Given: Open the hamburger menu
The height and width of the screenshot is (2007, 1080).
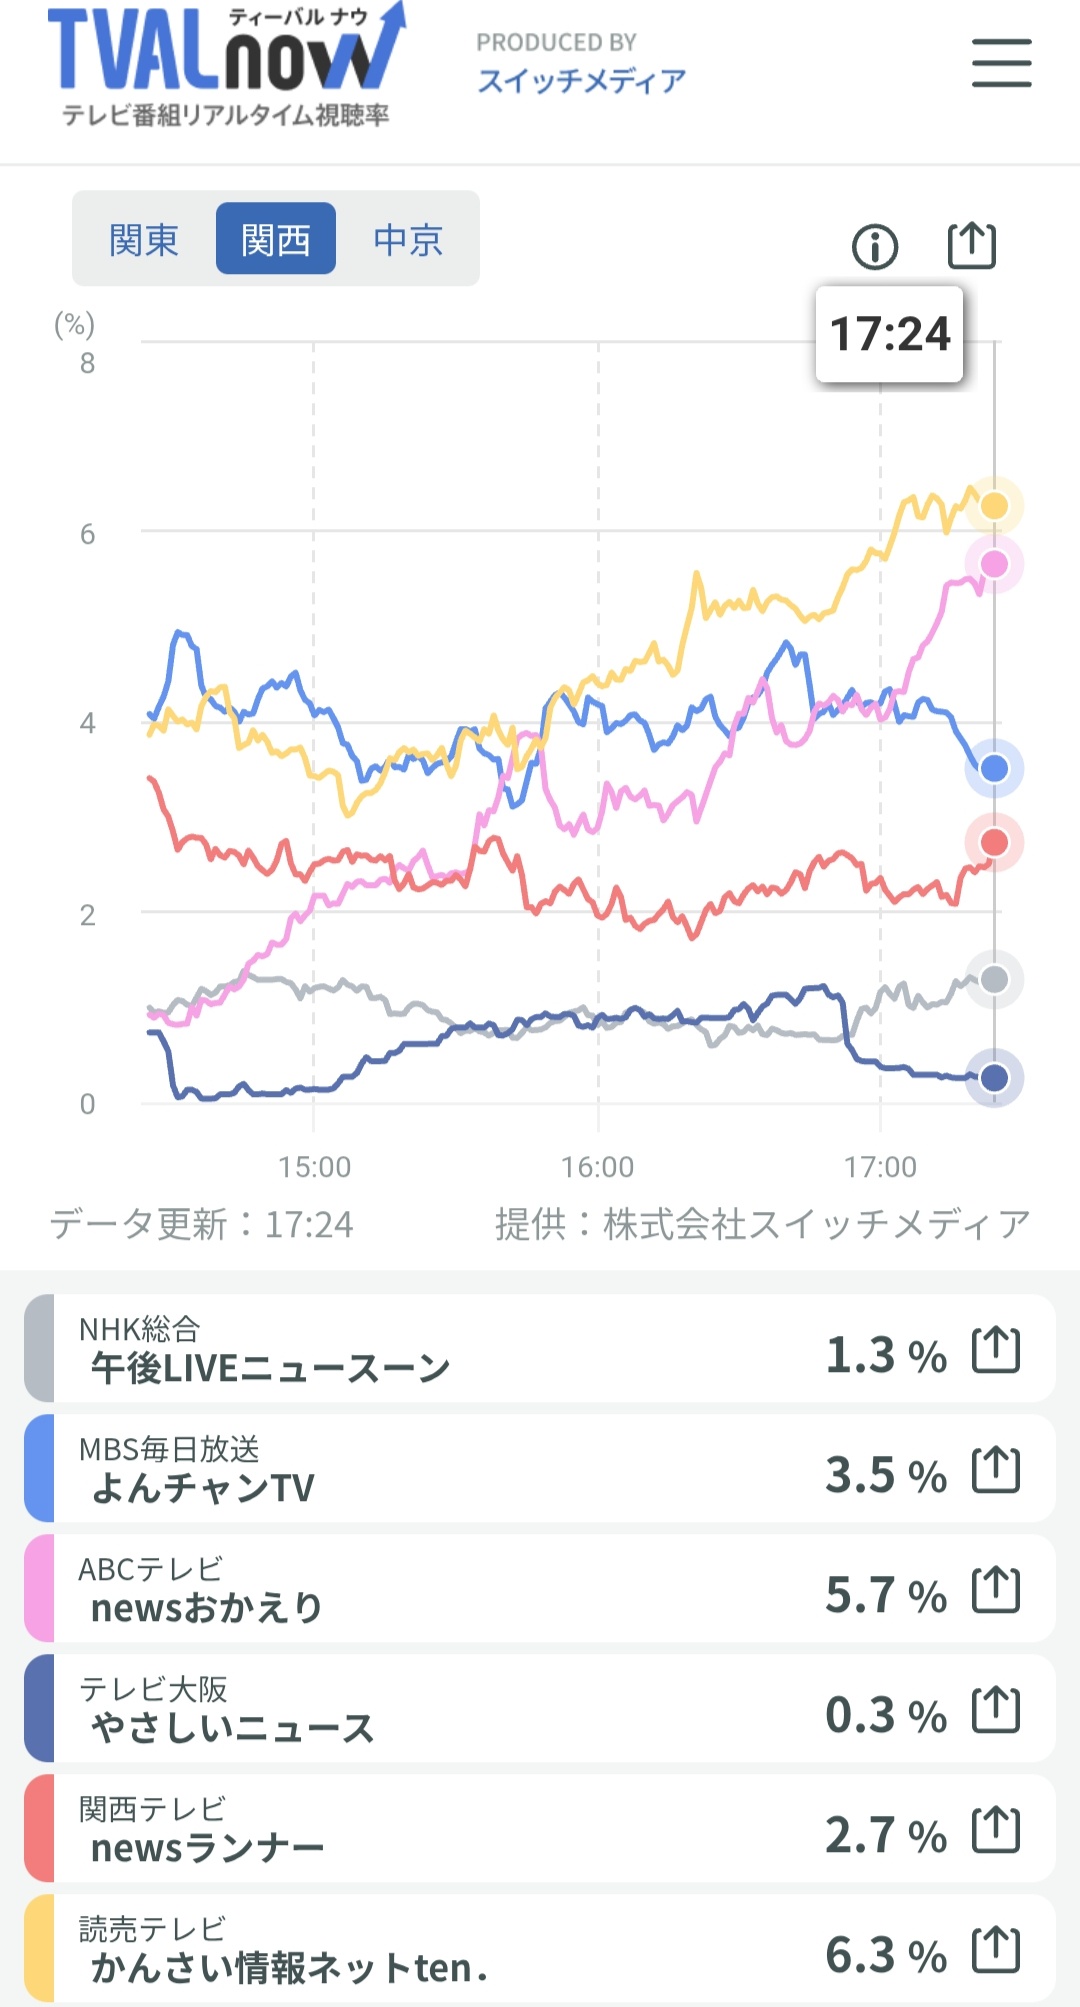Looking at the screenshot, I should (x=1001, y=63).
